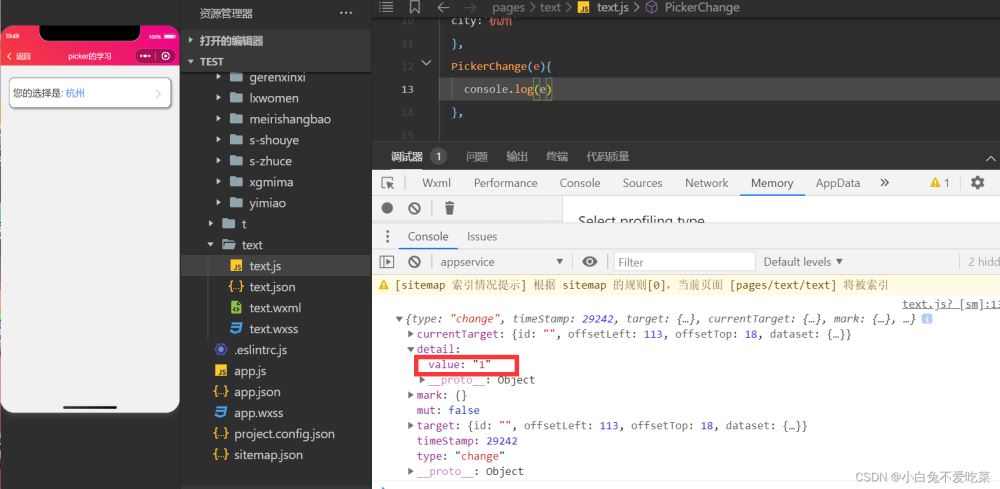The image size is (1000, 489).
Task: Click the record heap profile button
Action: pos(388,208)
